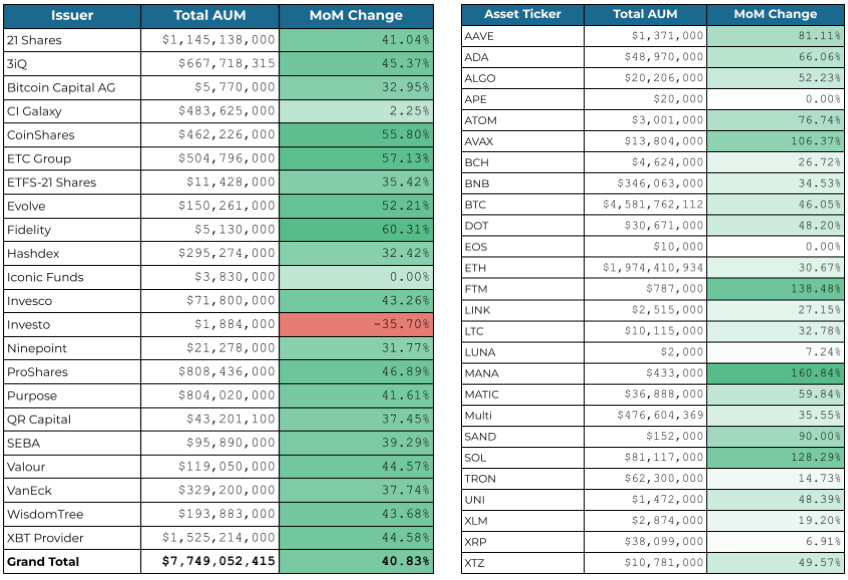Select the ETFS-21 Shares issuer cell
This screenshot has height=580, width=848.
pos(72,182)
